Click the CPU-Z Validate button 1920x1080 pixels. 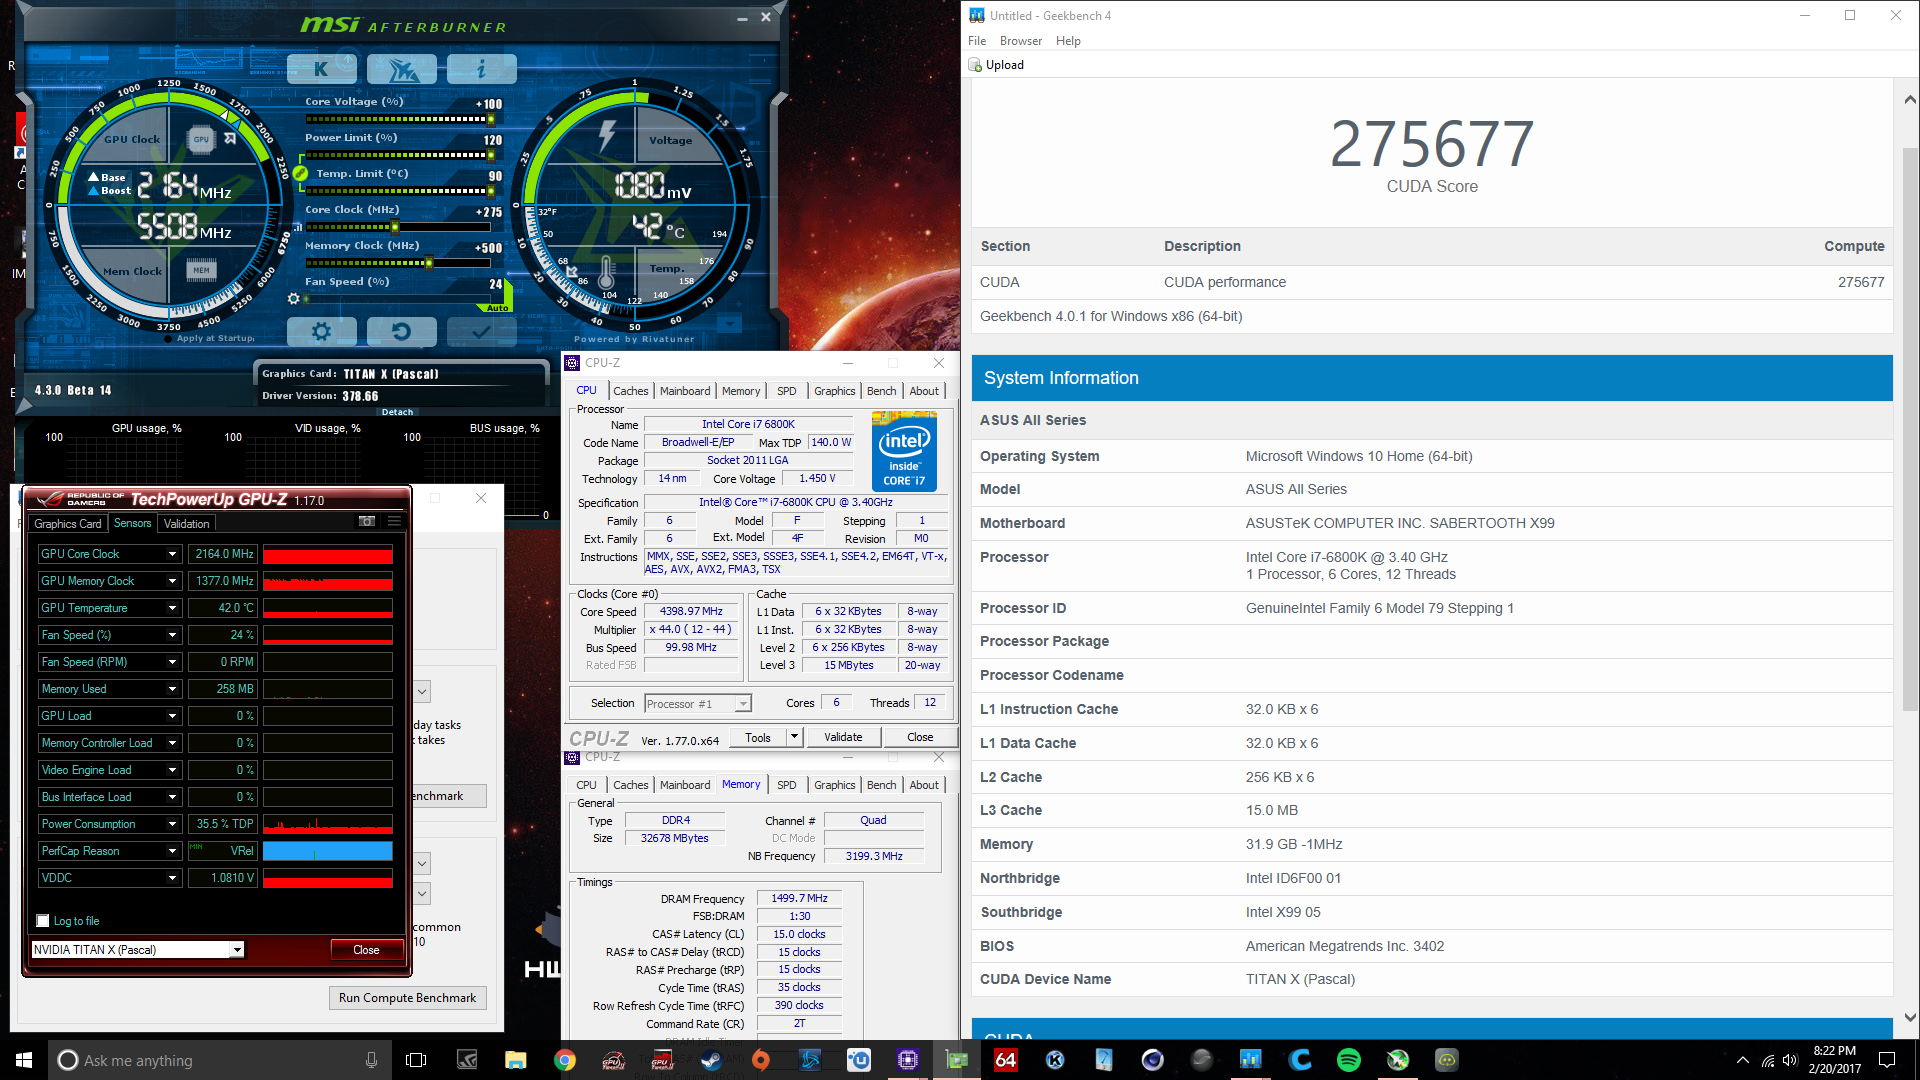pos(843,738)
